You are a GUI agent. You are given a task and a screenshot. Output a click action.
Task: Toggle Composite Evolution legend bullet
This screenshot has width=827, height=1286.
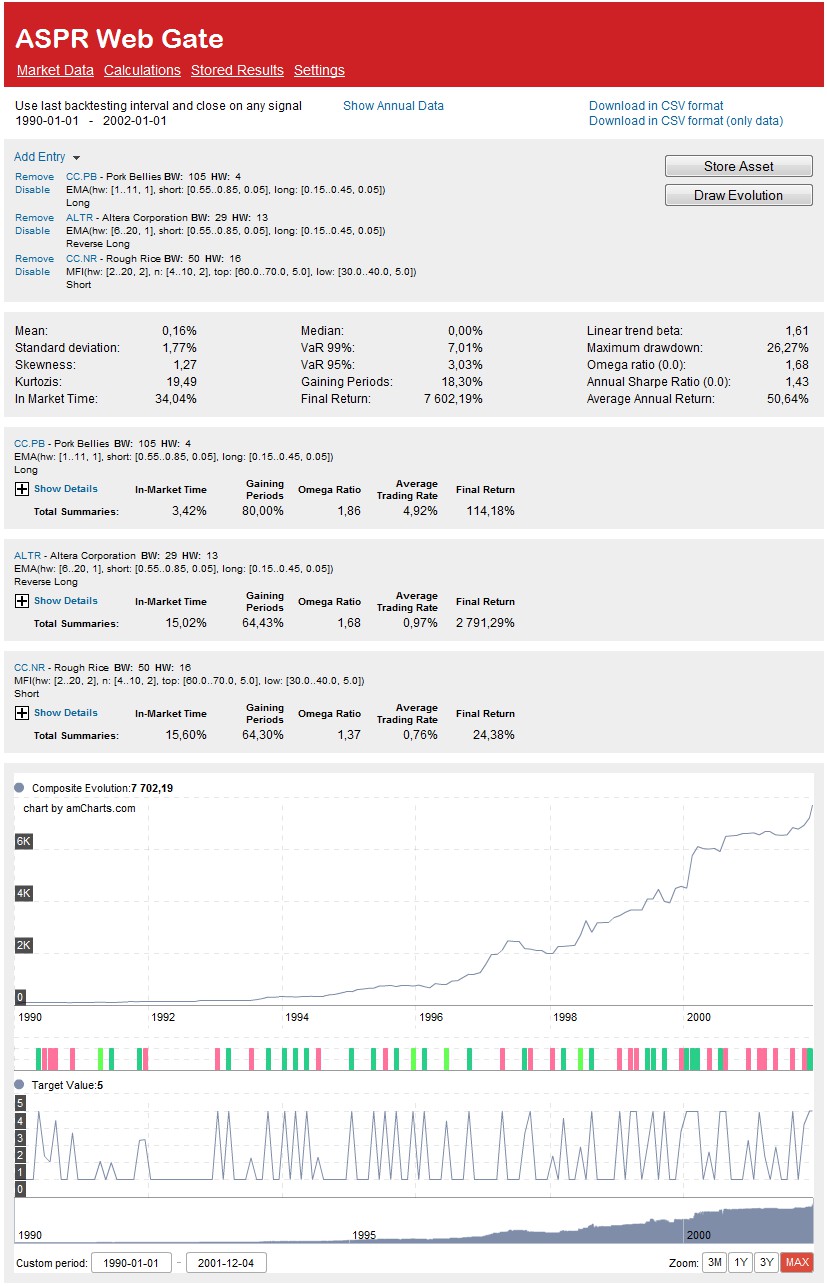pos(20,788)
